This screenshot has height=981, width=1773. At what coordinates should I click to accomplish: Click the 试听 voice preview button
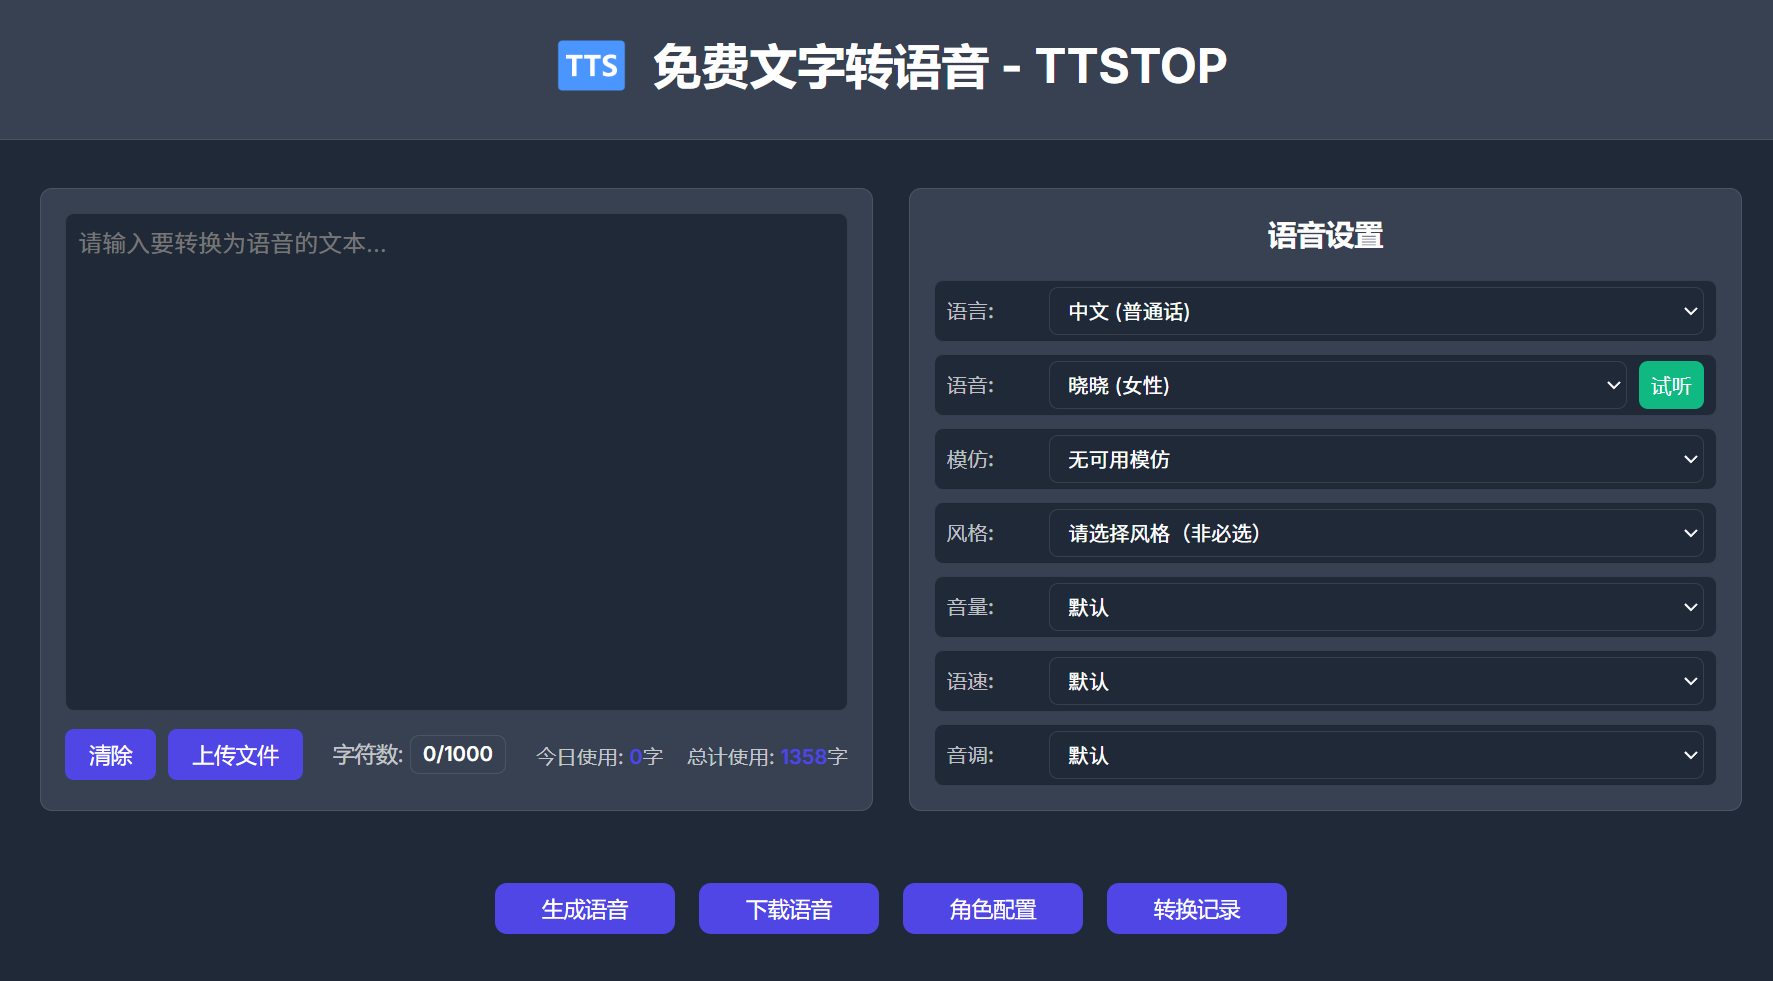[1670, 385]
